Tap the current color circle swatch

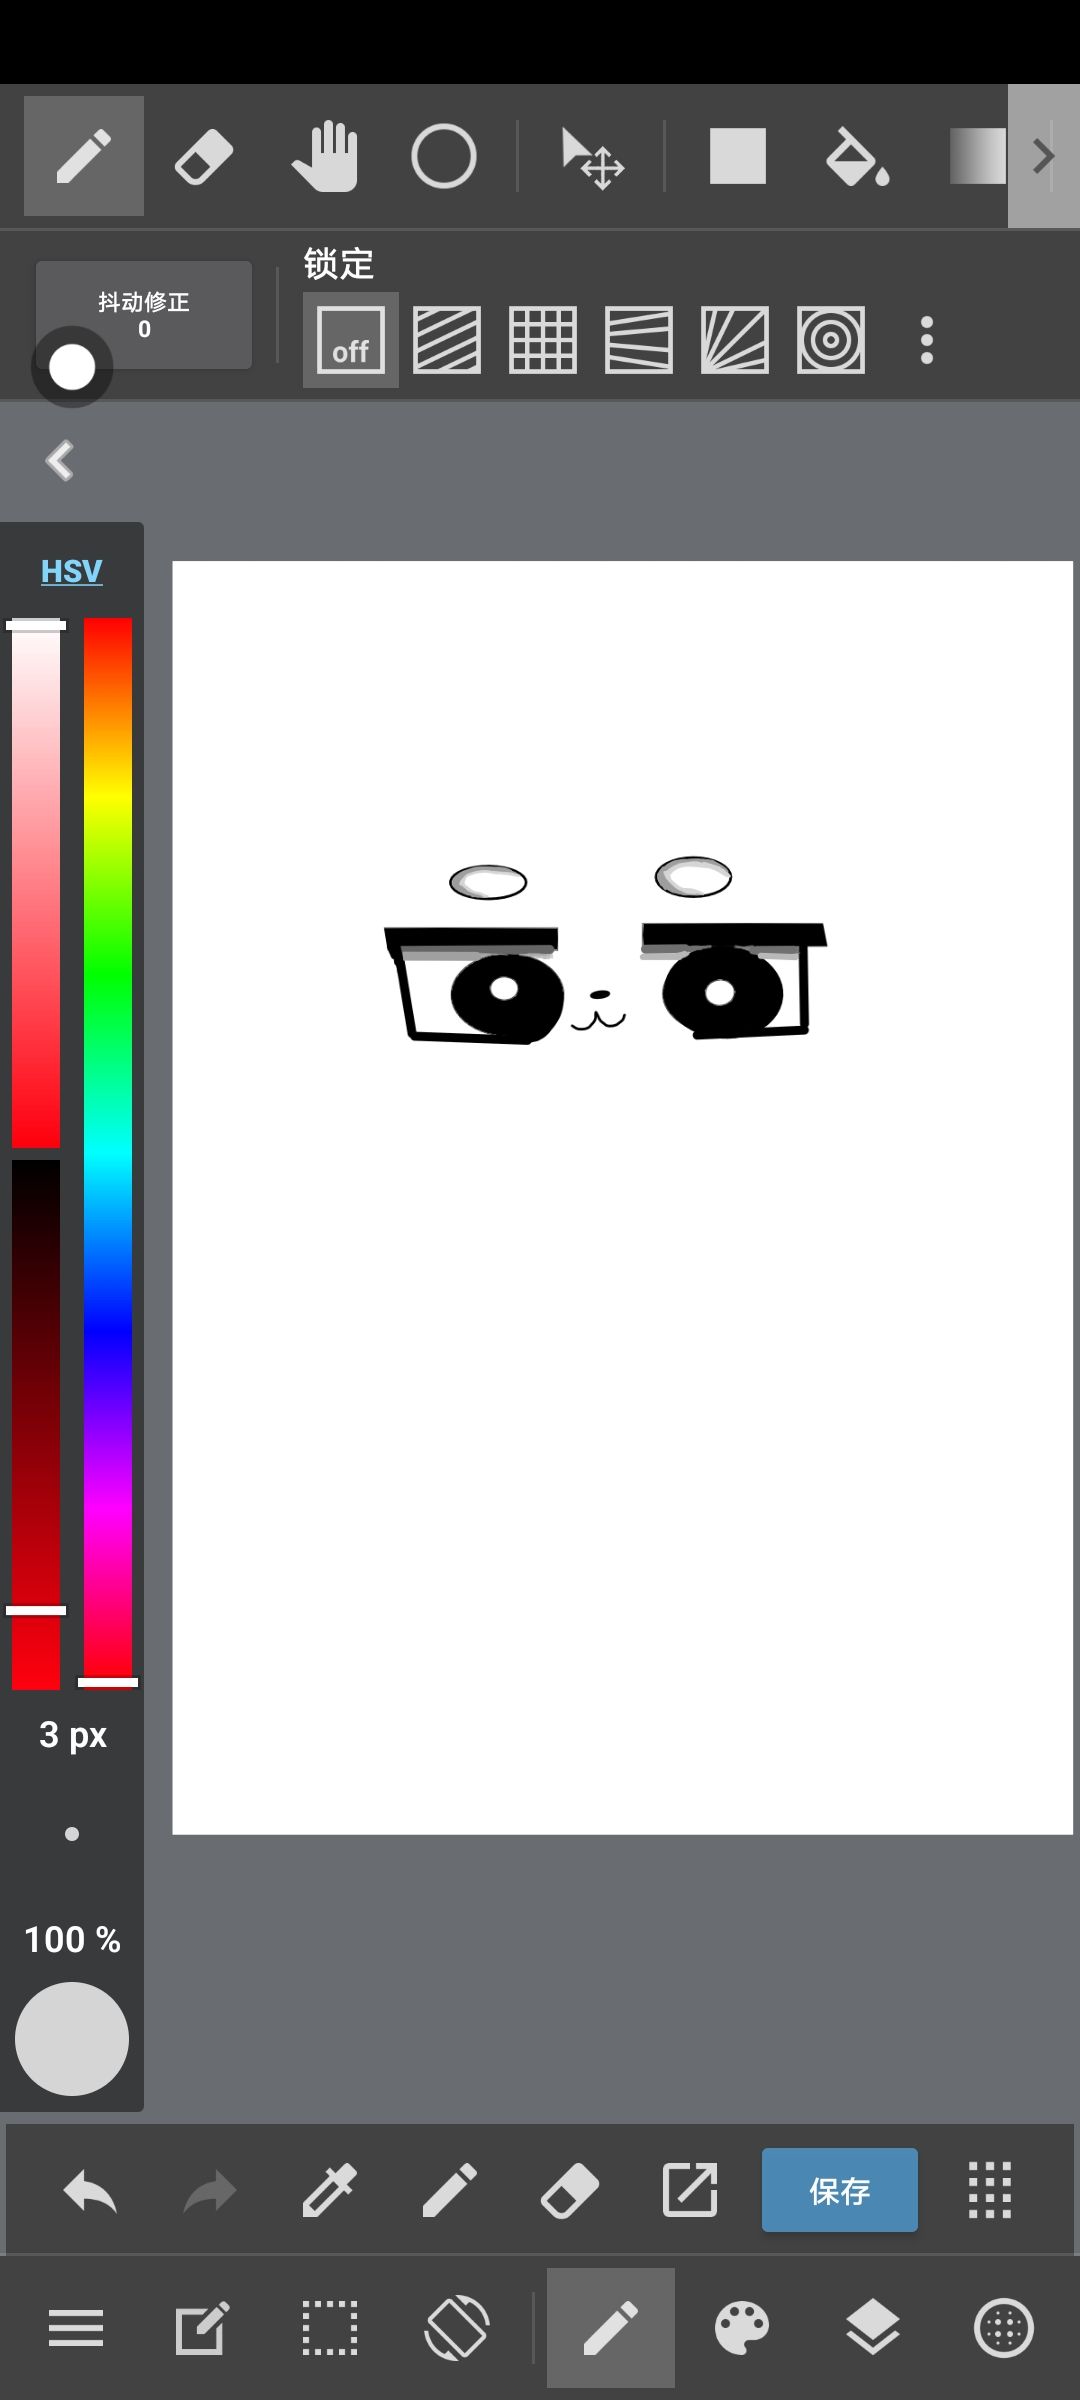click(x=72, y=2038)
